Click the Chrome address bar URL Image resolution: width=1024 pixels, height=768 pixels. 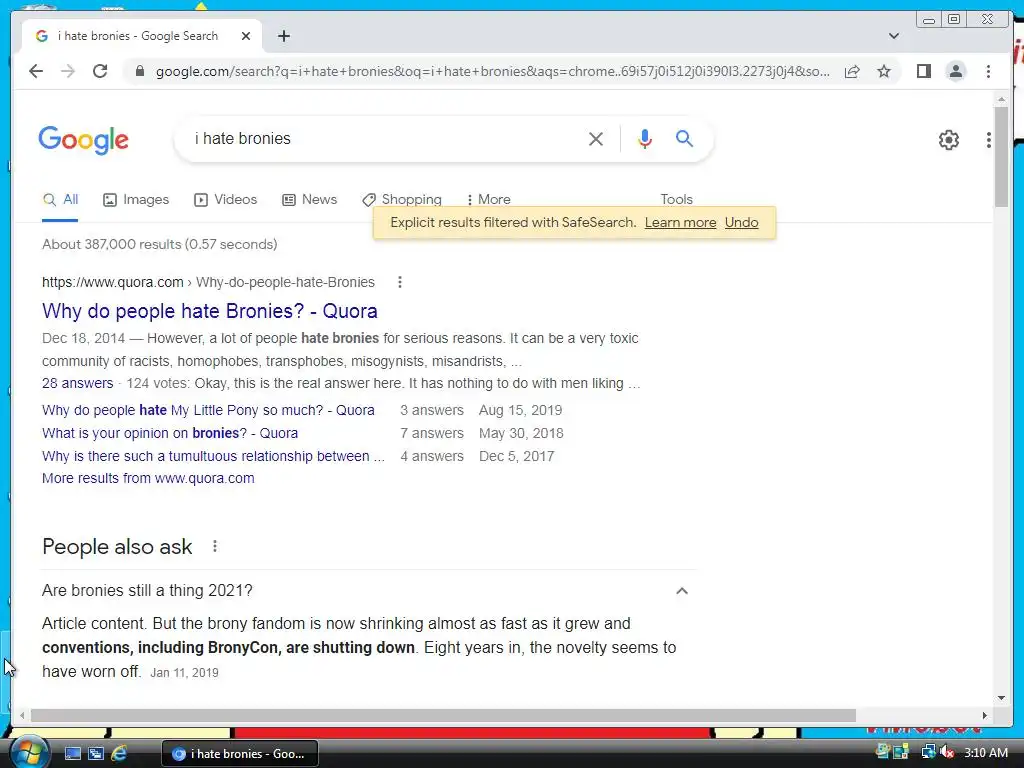point(492,71)
